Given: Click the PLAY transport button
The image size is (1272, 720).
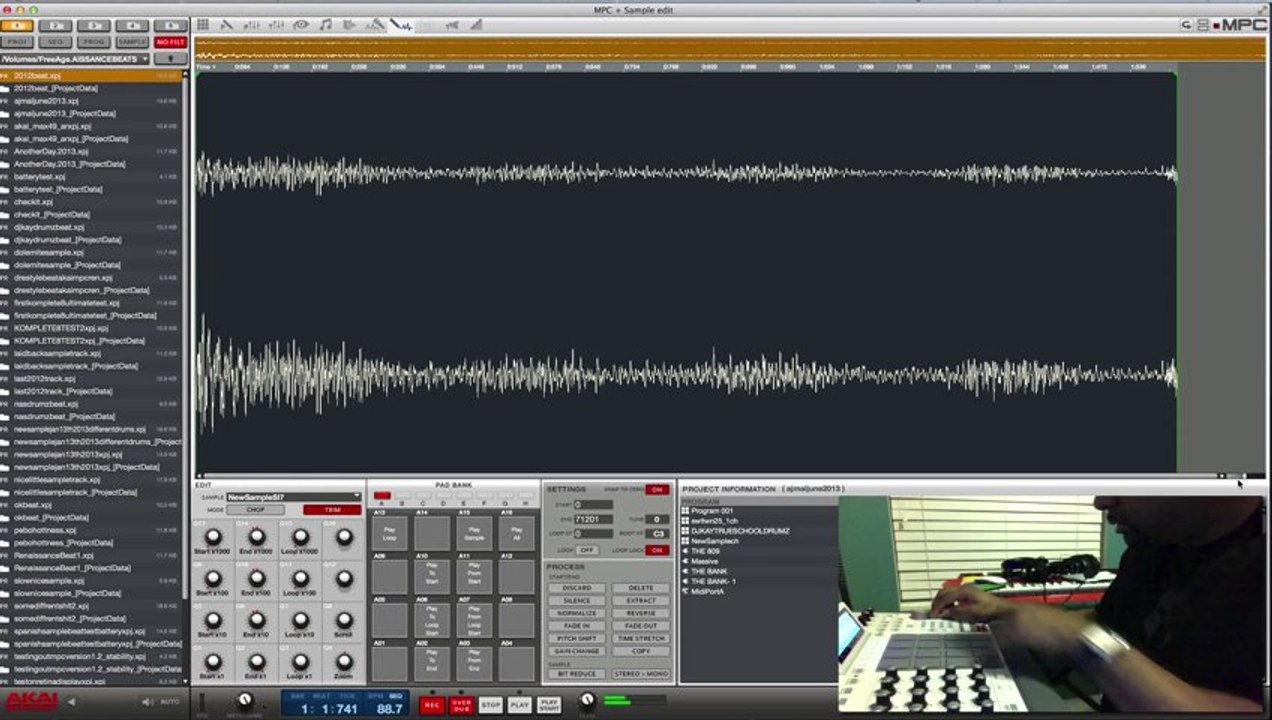Looking at the screenshot, I should click(519, 705).
